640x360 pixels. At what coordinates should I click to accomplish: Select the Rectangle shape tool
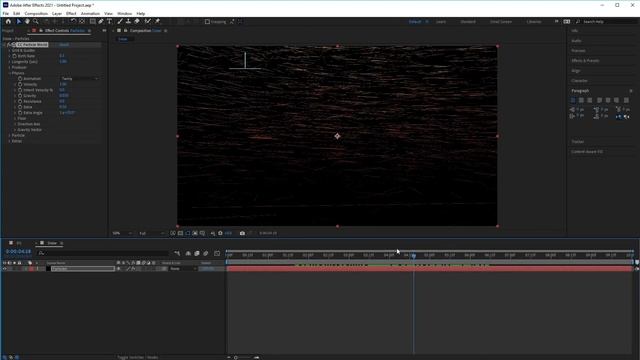[93, 21]
